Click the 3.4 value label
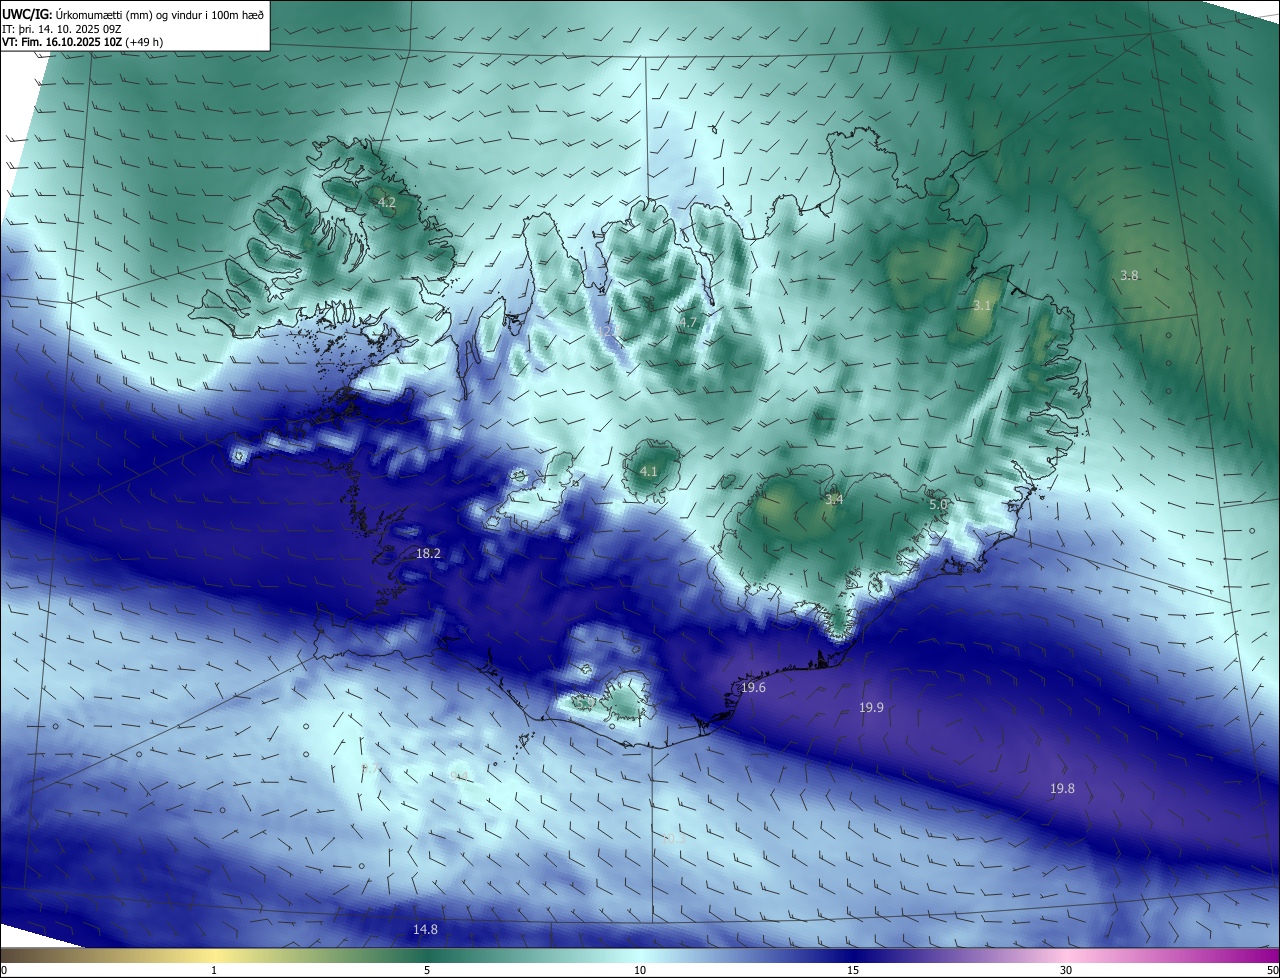 pos(834,499)
